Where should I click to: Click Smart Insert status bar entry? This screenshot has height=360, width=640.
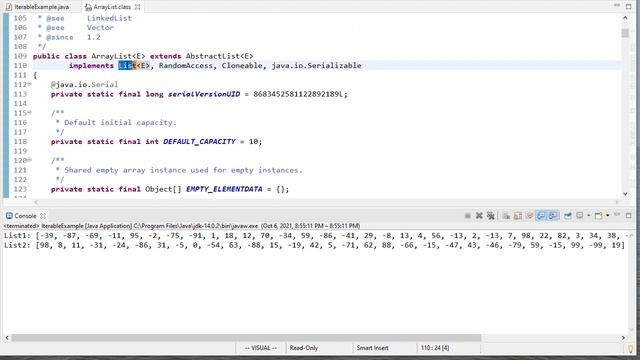[372, 348]
